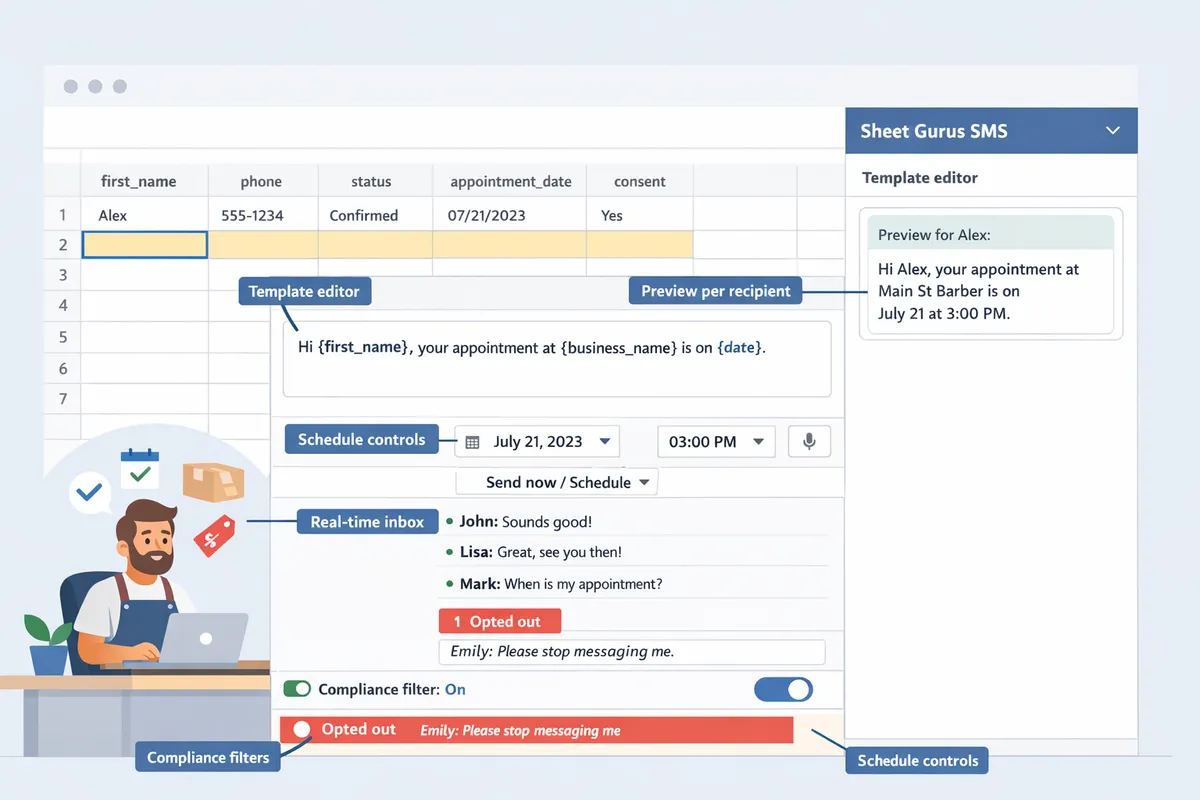Image resolution: width=1200 pixels, height=800 pixels.
Task: Select row header 3
Action: click(x=62, y=274)
